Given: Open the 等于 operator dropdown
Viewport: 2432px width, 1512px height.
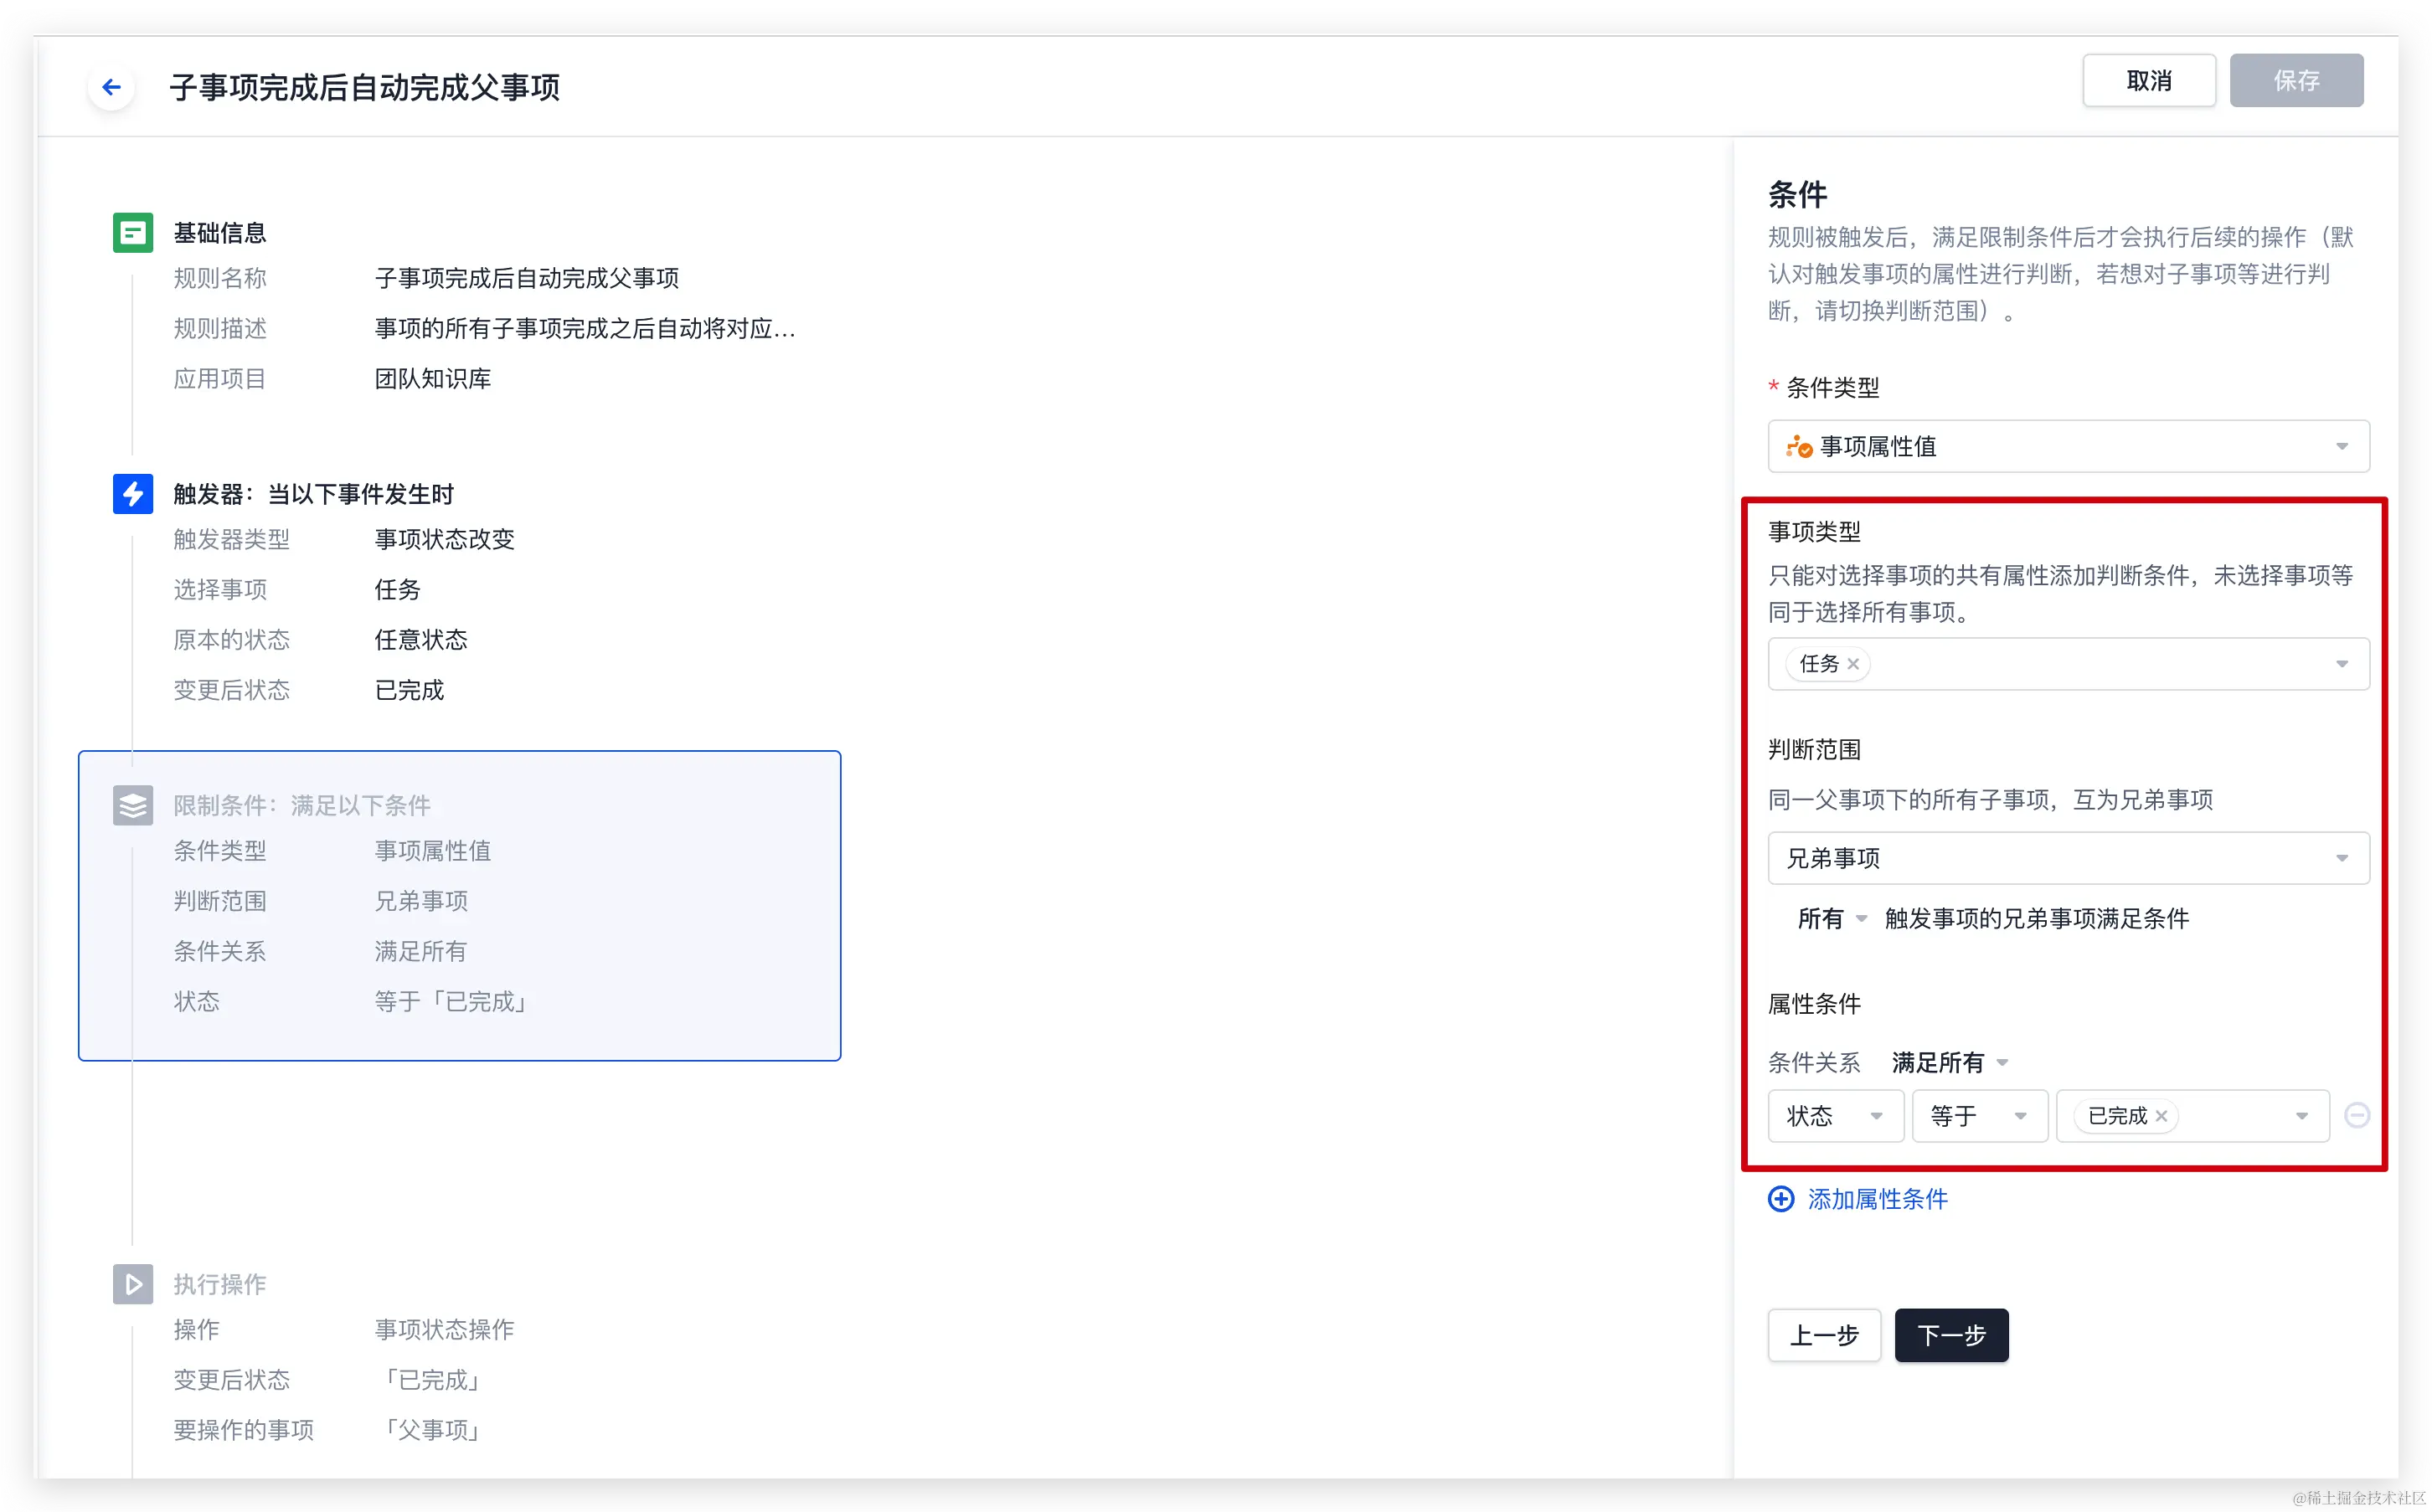Looking at the screenshot, I should [1979, 1116].
